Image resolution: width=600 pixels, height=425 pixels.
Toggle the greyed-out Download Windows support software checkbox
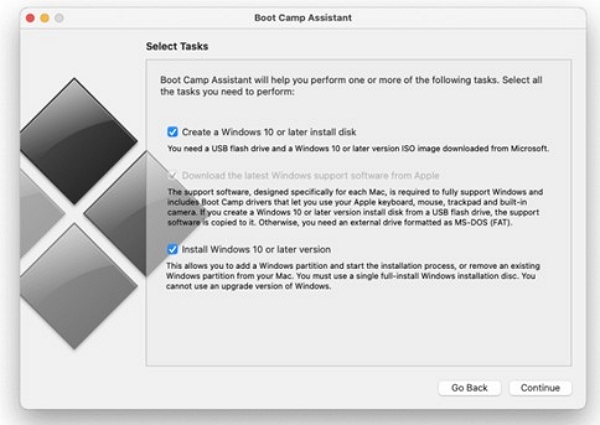pos(172,176)
